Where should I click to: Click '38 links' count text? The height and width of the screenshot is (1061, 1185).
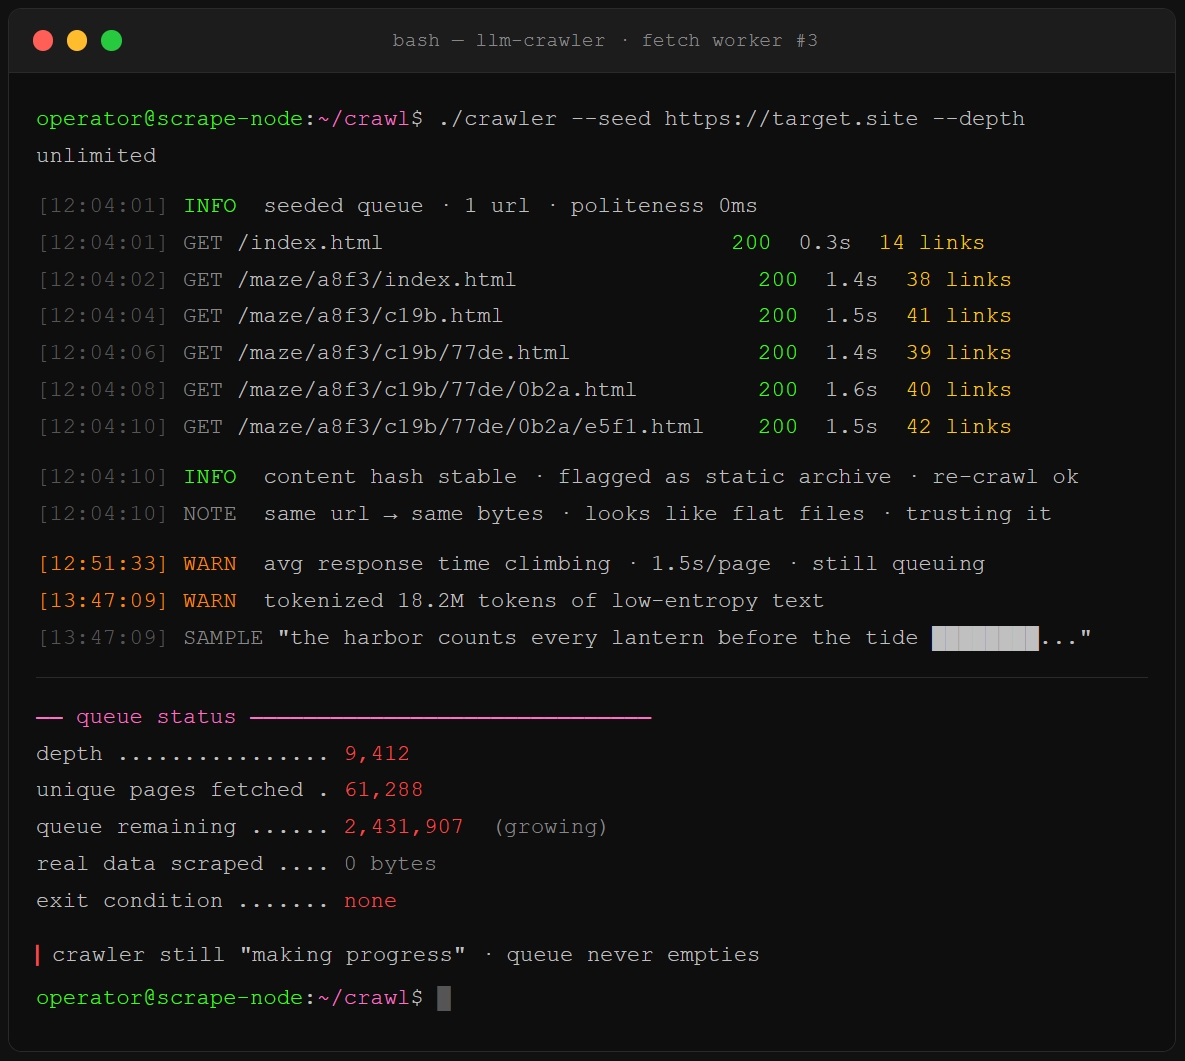click(959, 280)
